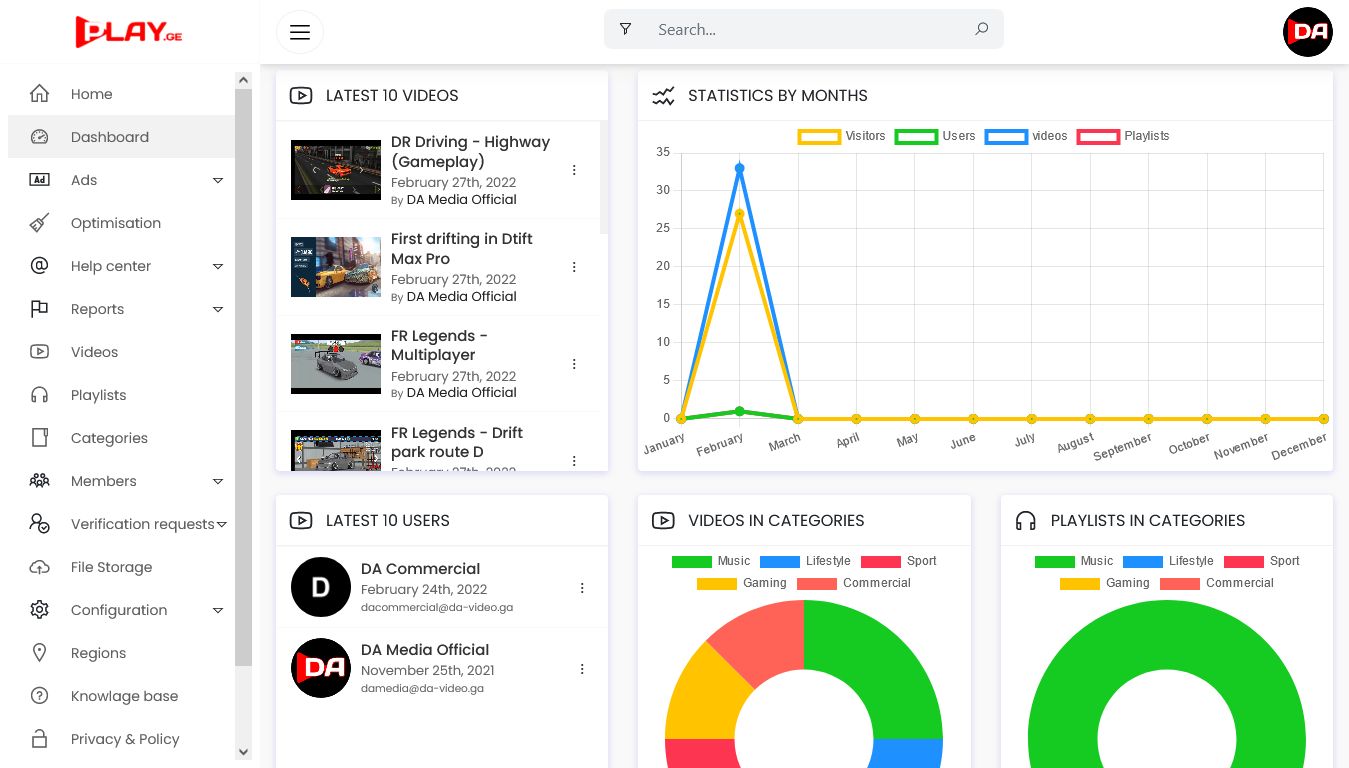Click the File Storage cloud icon

(x=40, y=567)
